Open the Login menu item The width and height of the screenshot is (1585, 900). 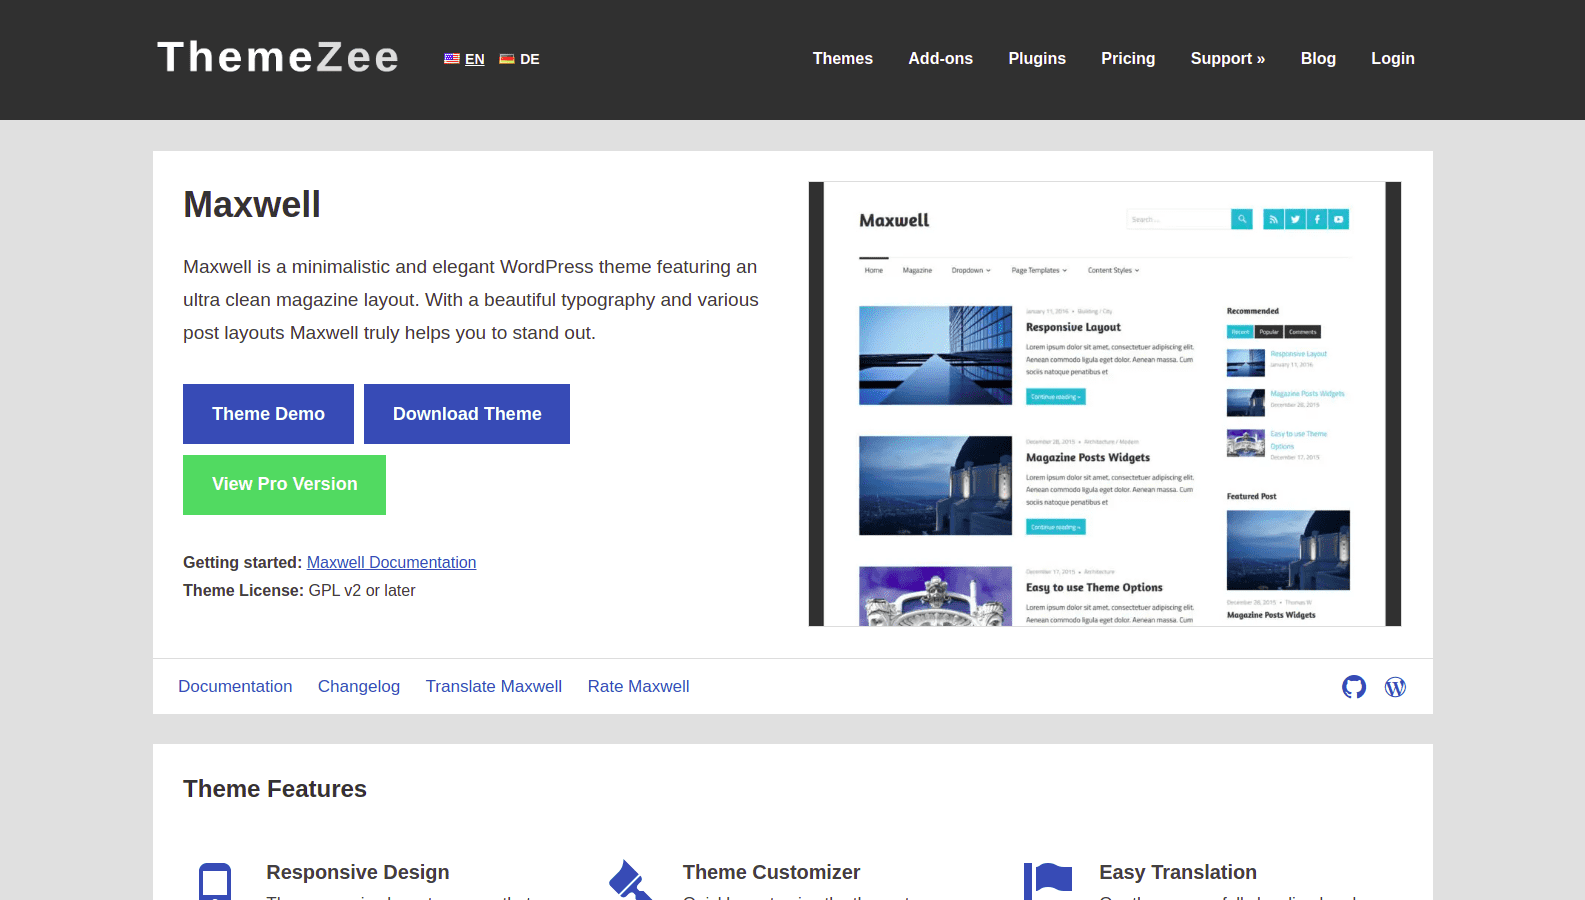[1393, 59]
